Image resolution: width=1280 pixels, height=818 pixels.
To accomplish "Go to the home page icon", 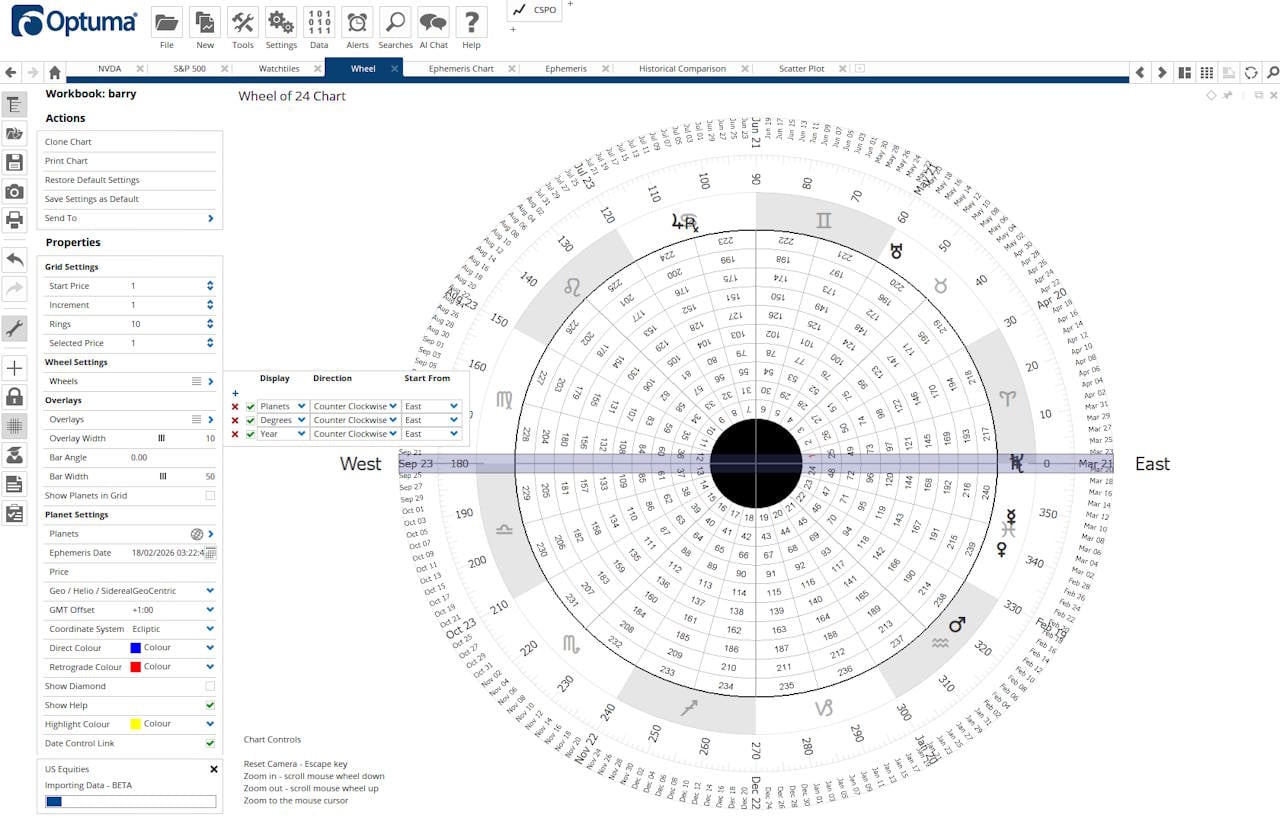I will pyautogui.click(x=55, y=72).
